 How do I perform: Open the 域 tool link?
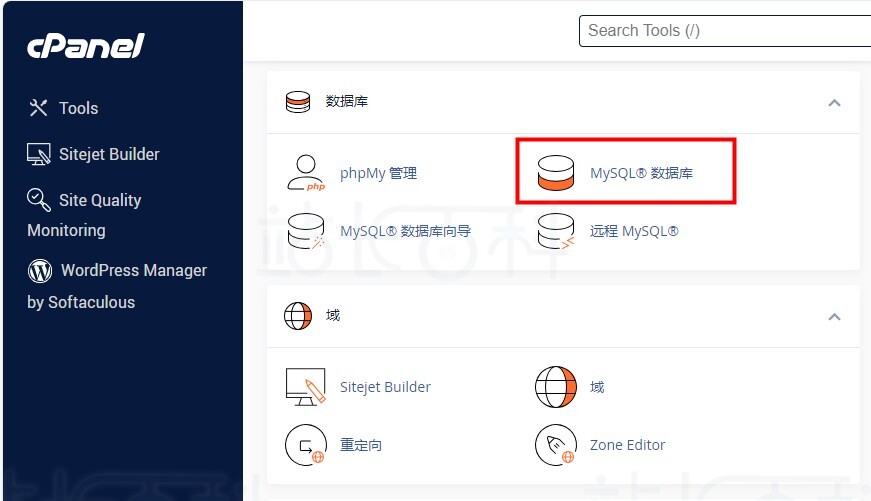tap(597, 387)
